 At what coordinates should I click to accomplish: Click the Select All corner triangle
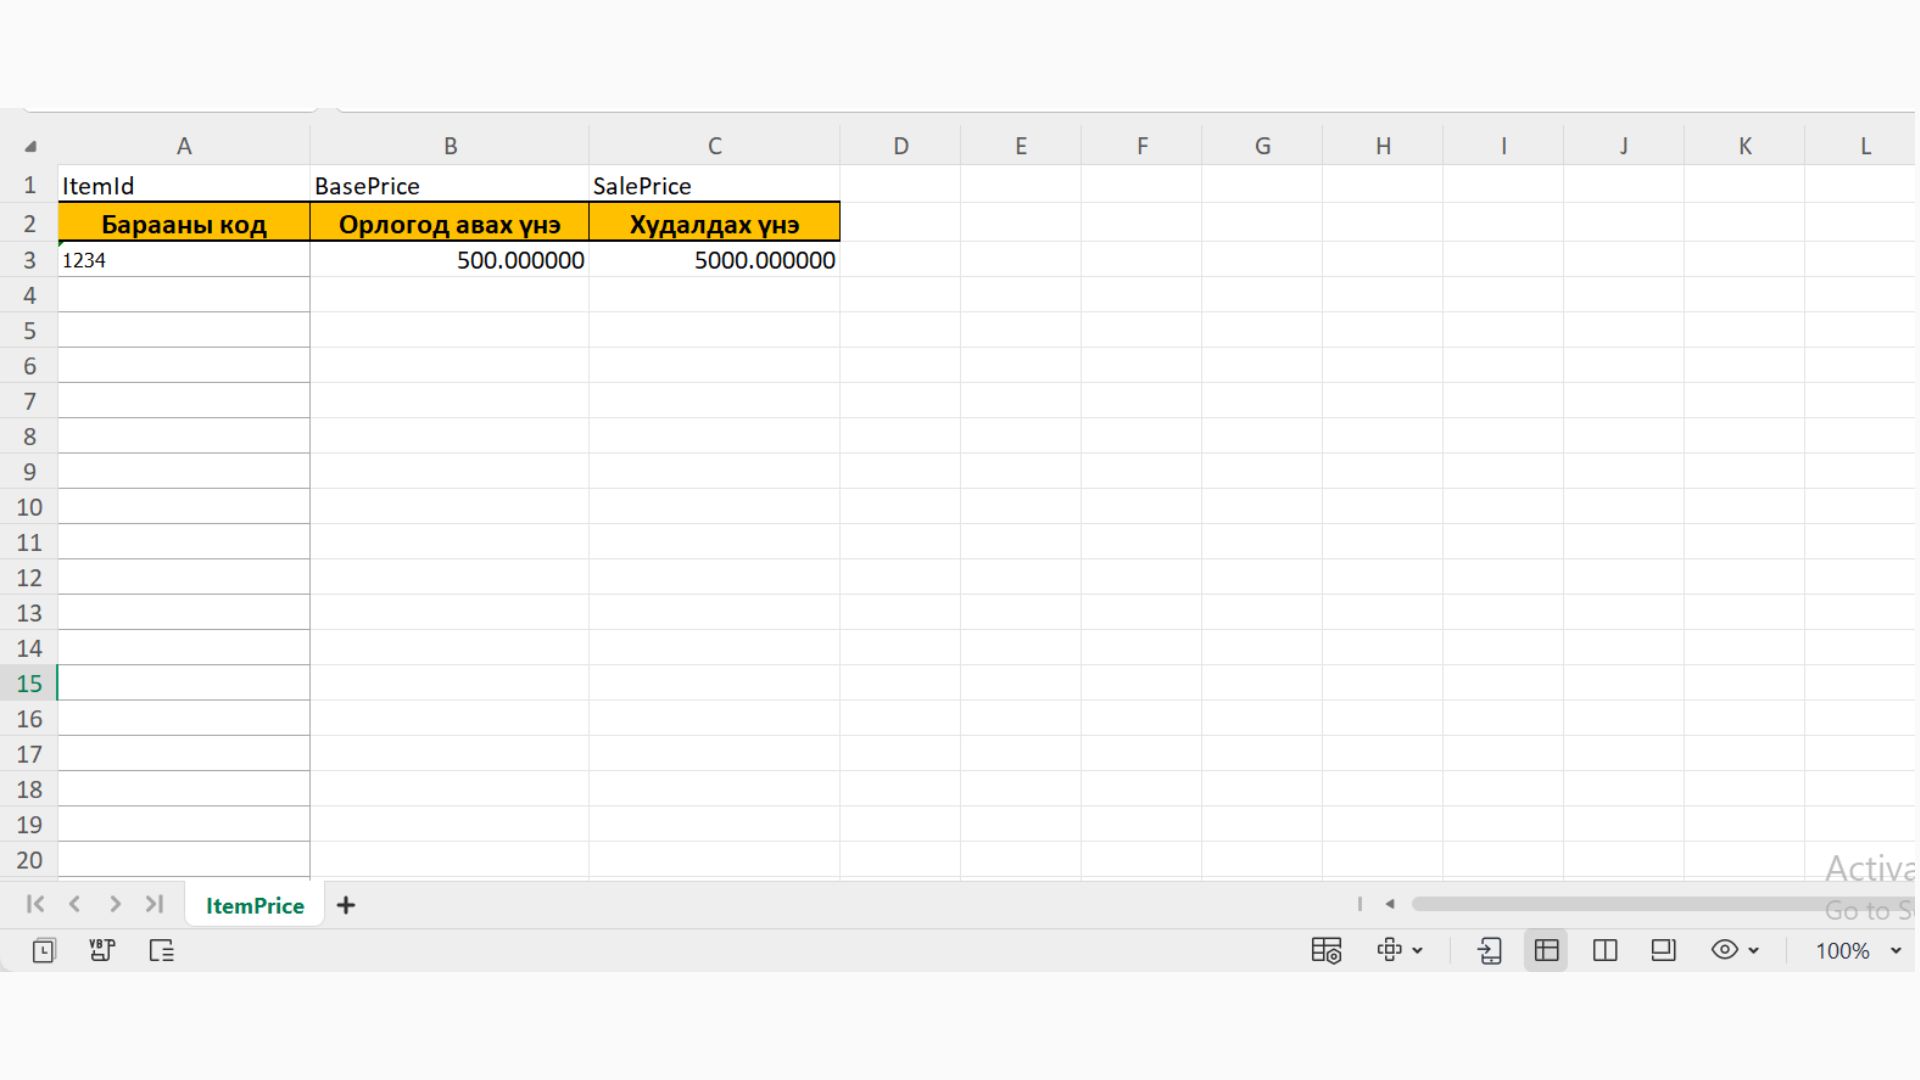coord(30,146)
